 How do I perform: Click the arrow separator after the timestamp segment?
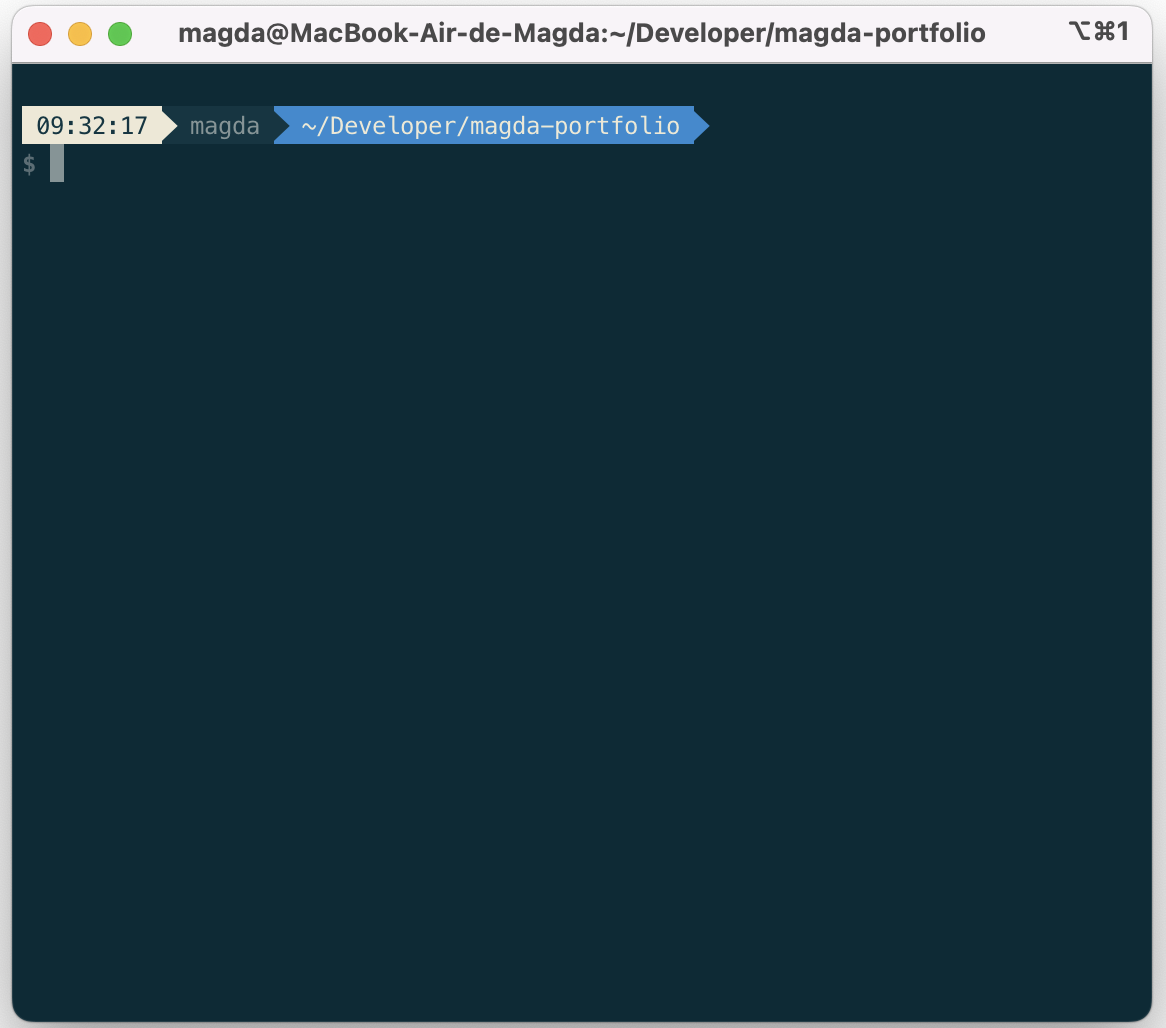pos(169,126)
